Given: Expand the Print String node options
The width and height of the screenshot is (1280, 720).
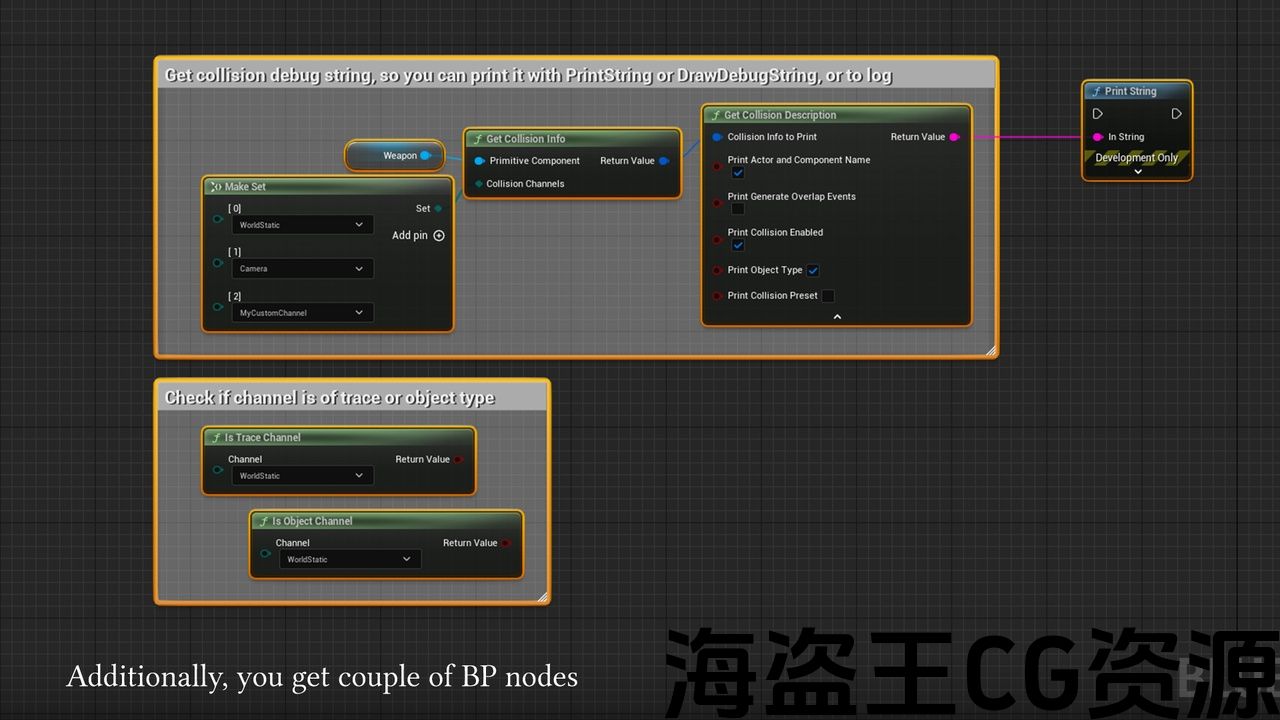Looking at the screenshot, I should [x=1137, y=172].
